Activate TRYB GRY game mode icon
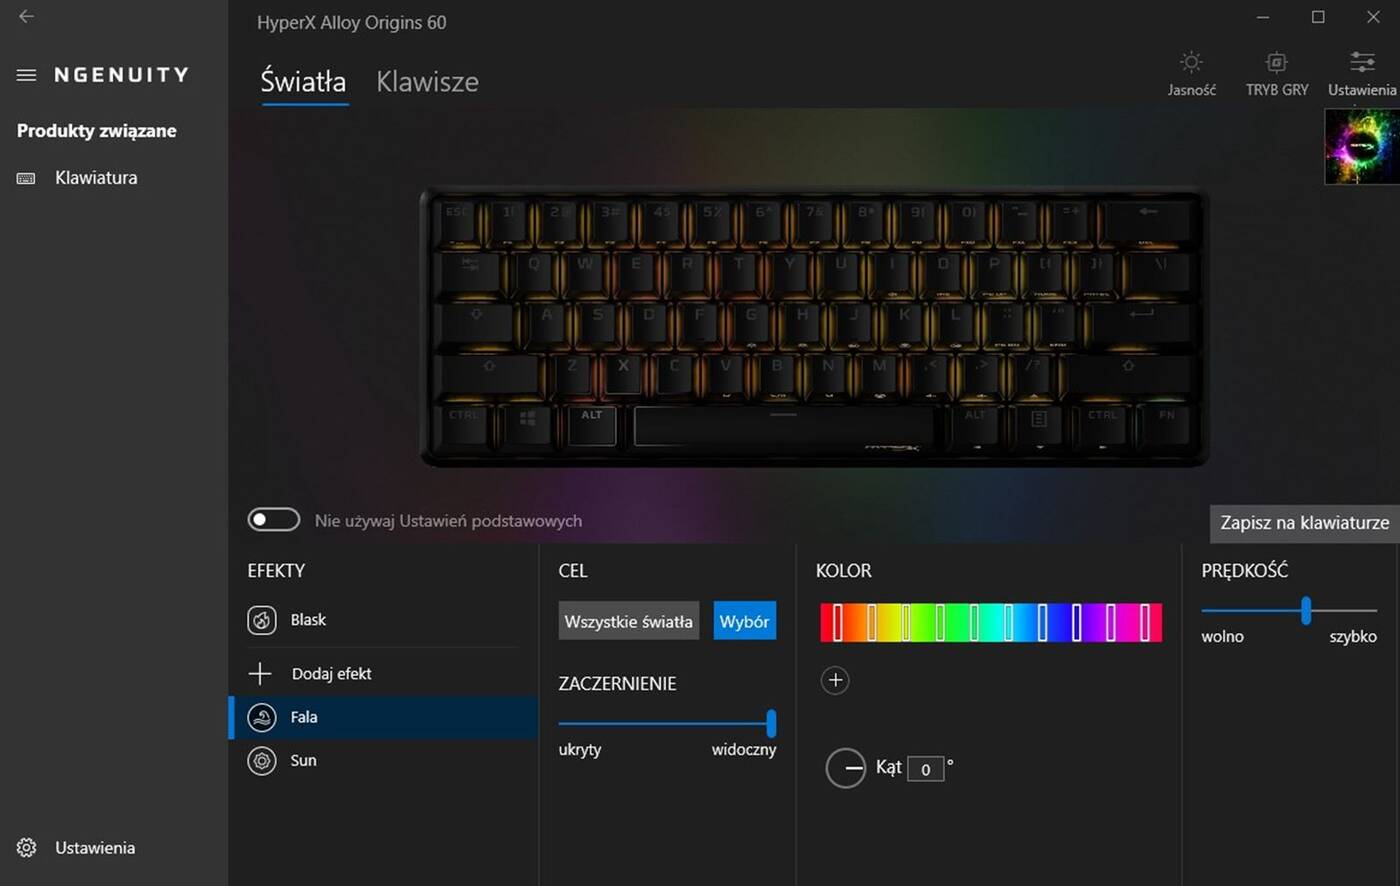The height and width of the screenshot is (886, 1400). point(1277,62)
